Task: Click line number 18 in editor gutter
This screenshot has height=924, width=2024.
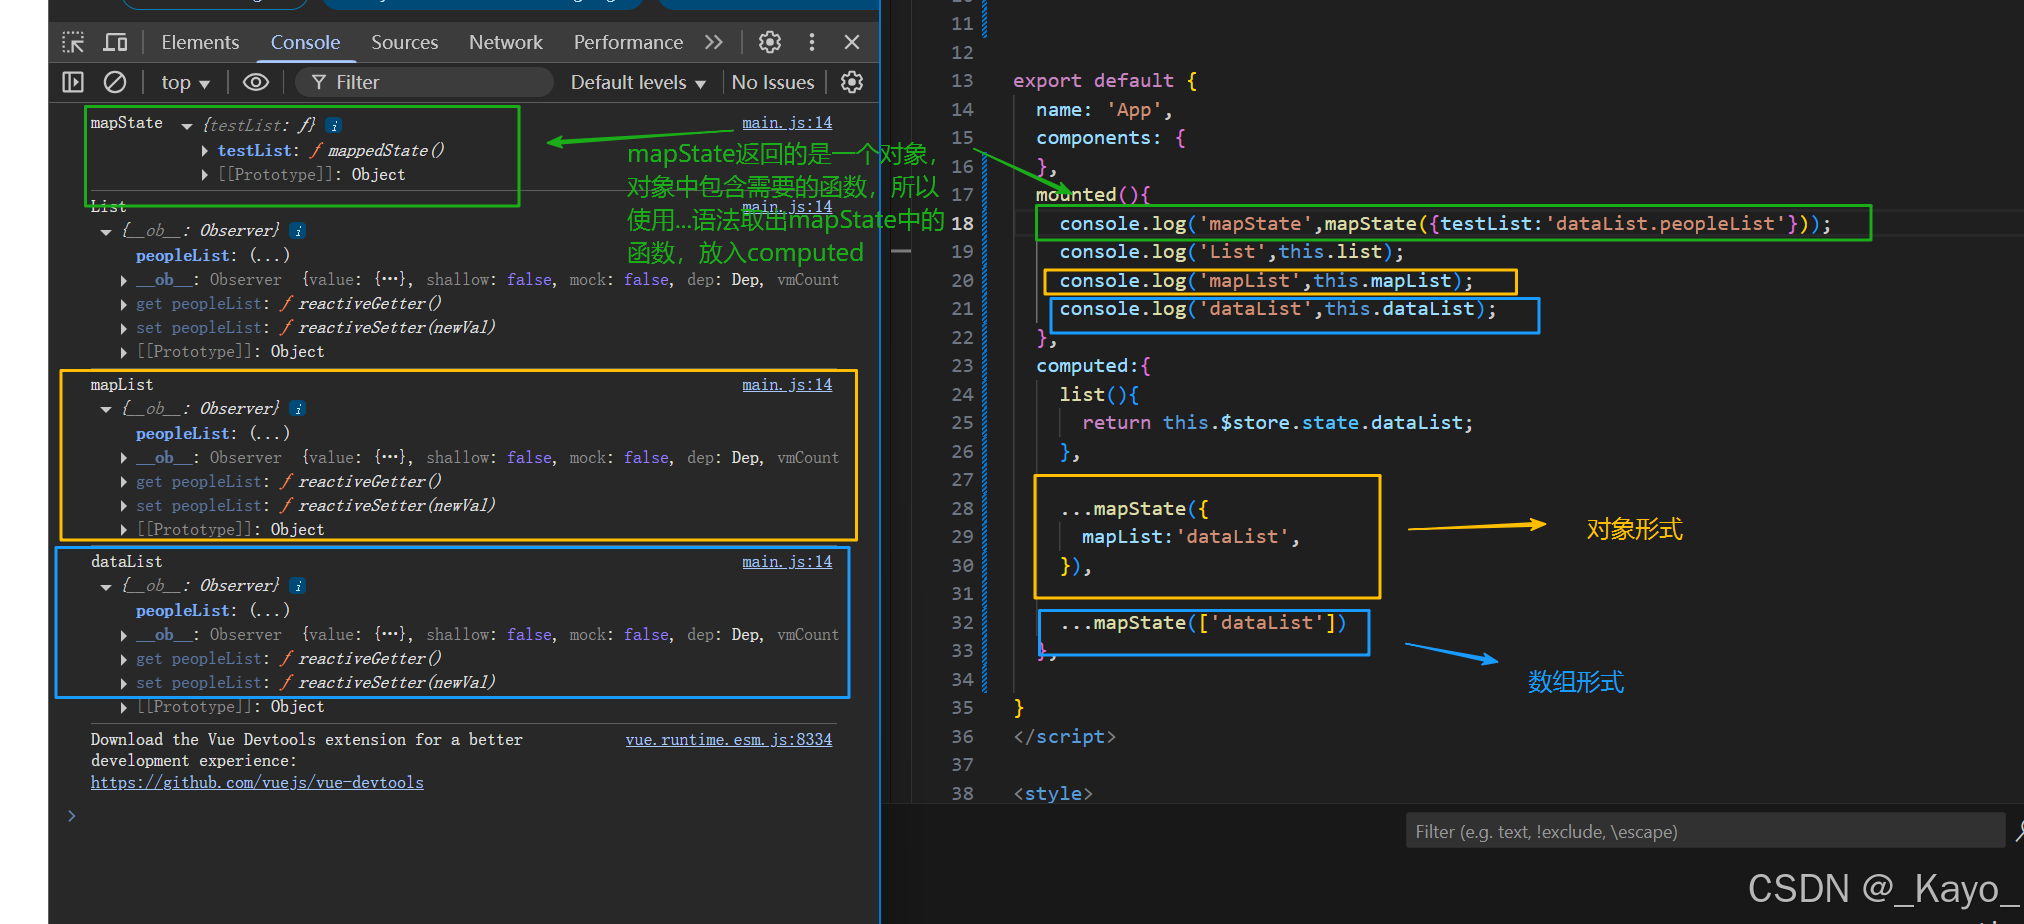Action: 962,223
